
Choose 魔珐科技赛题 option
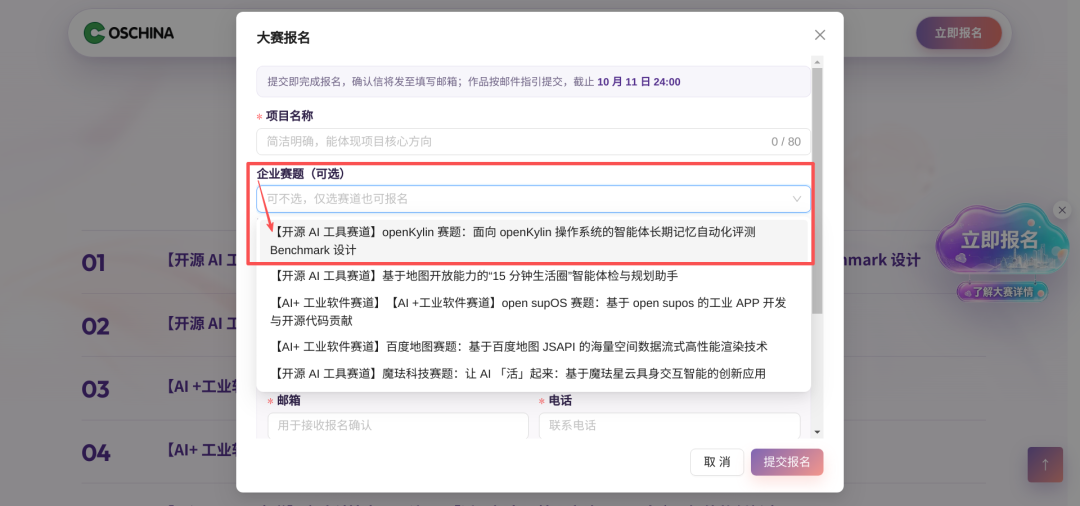[x=533, y=374]
